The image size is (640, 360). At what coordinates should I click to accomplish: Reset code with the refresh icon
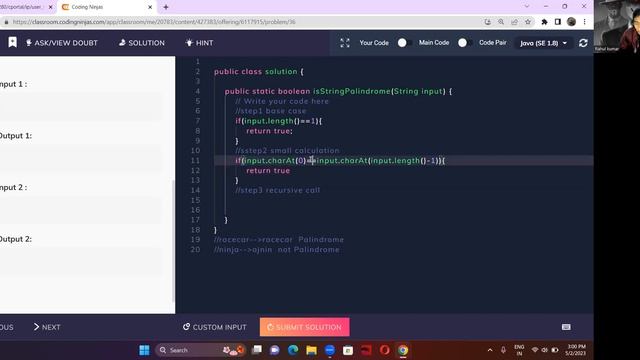[x=583, y=43]
